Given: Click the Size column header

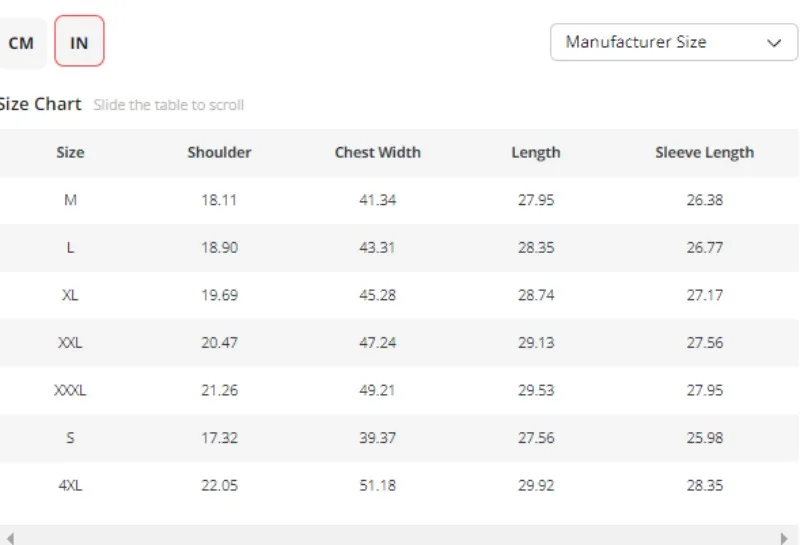Looking at the screenshot, I should tap(70, 153).
